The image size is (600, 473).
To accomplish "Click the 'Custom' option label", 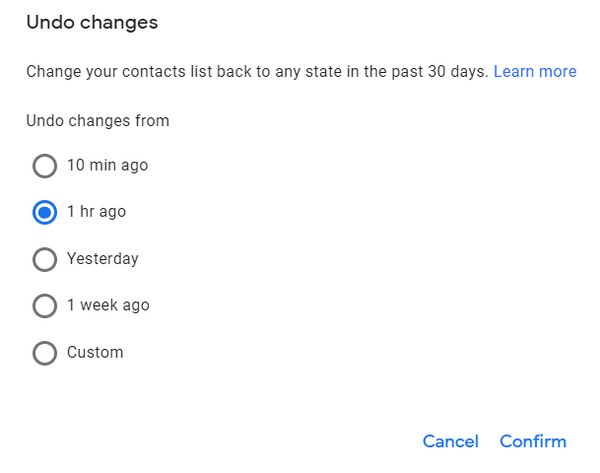I will pyautogui.click(x=95, y=352).
